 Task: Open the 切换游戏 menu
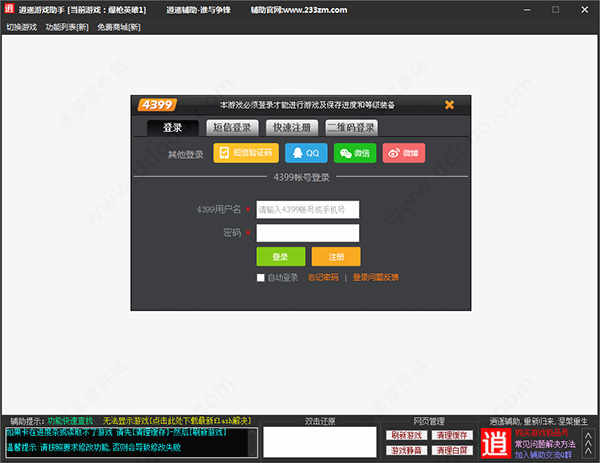(x=21, y=27)
